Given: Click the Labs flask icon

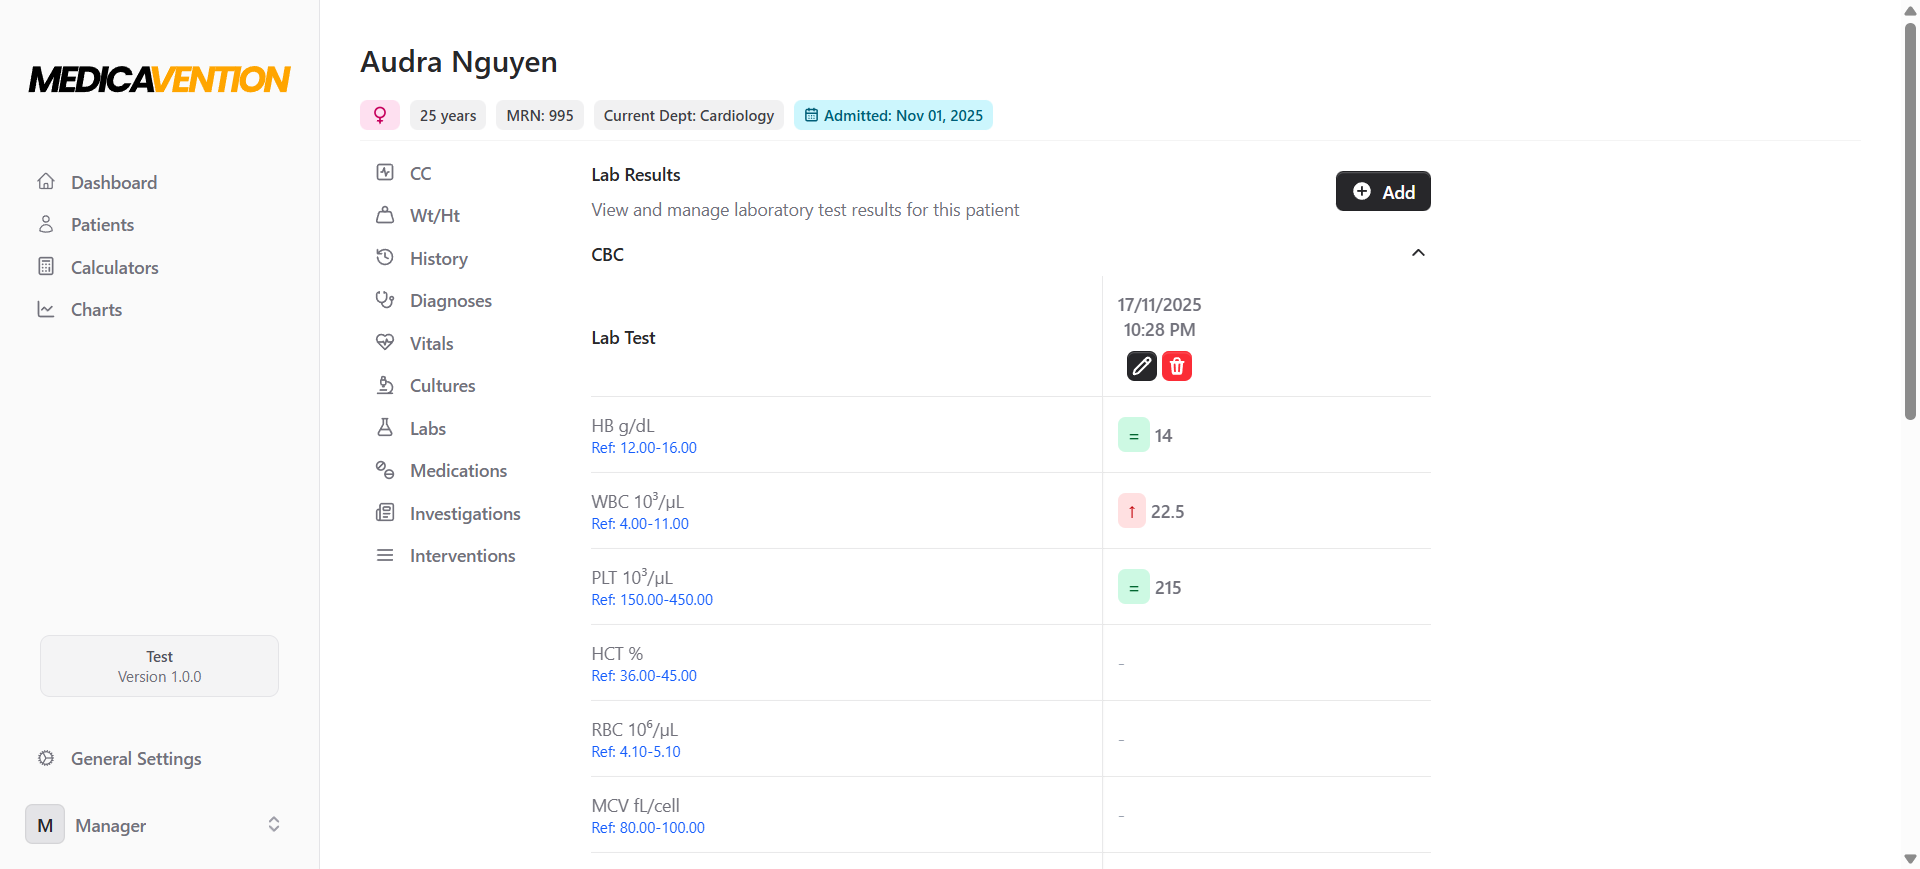Looking at the screenshot, I should 385,428.
